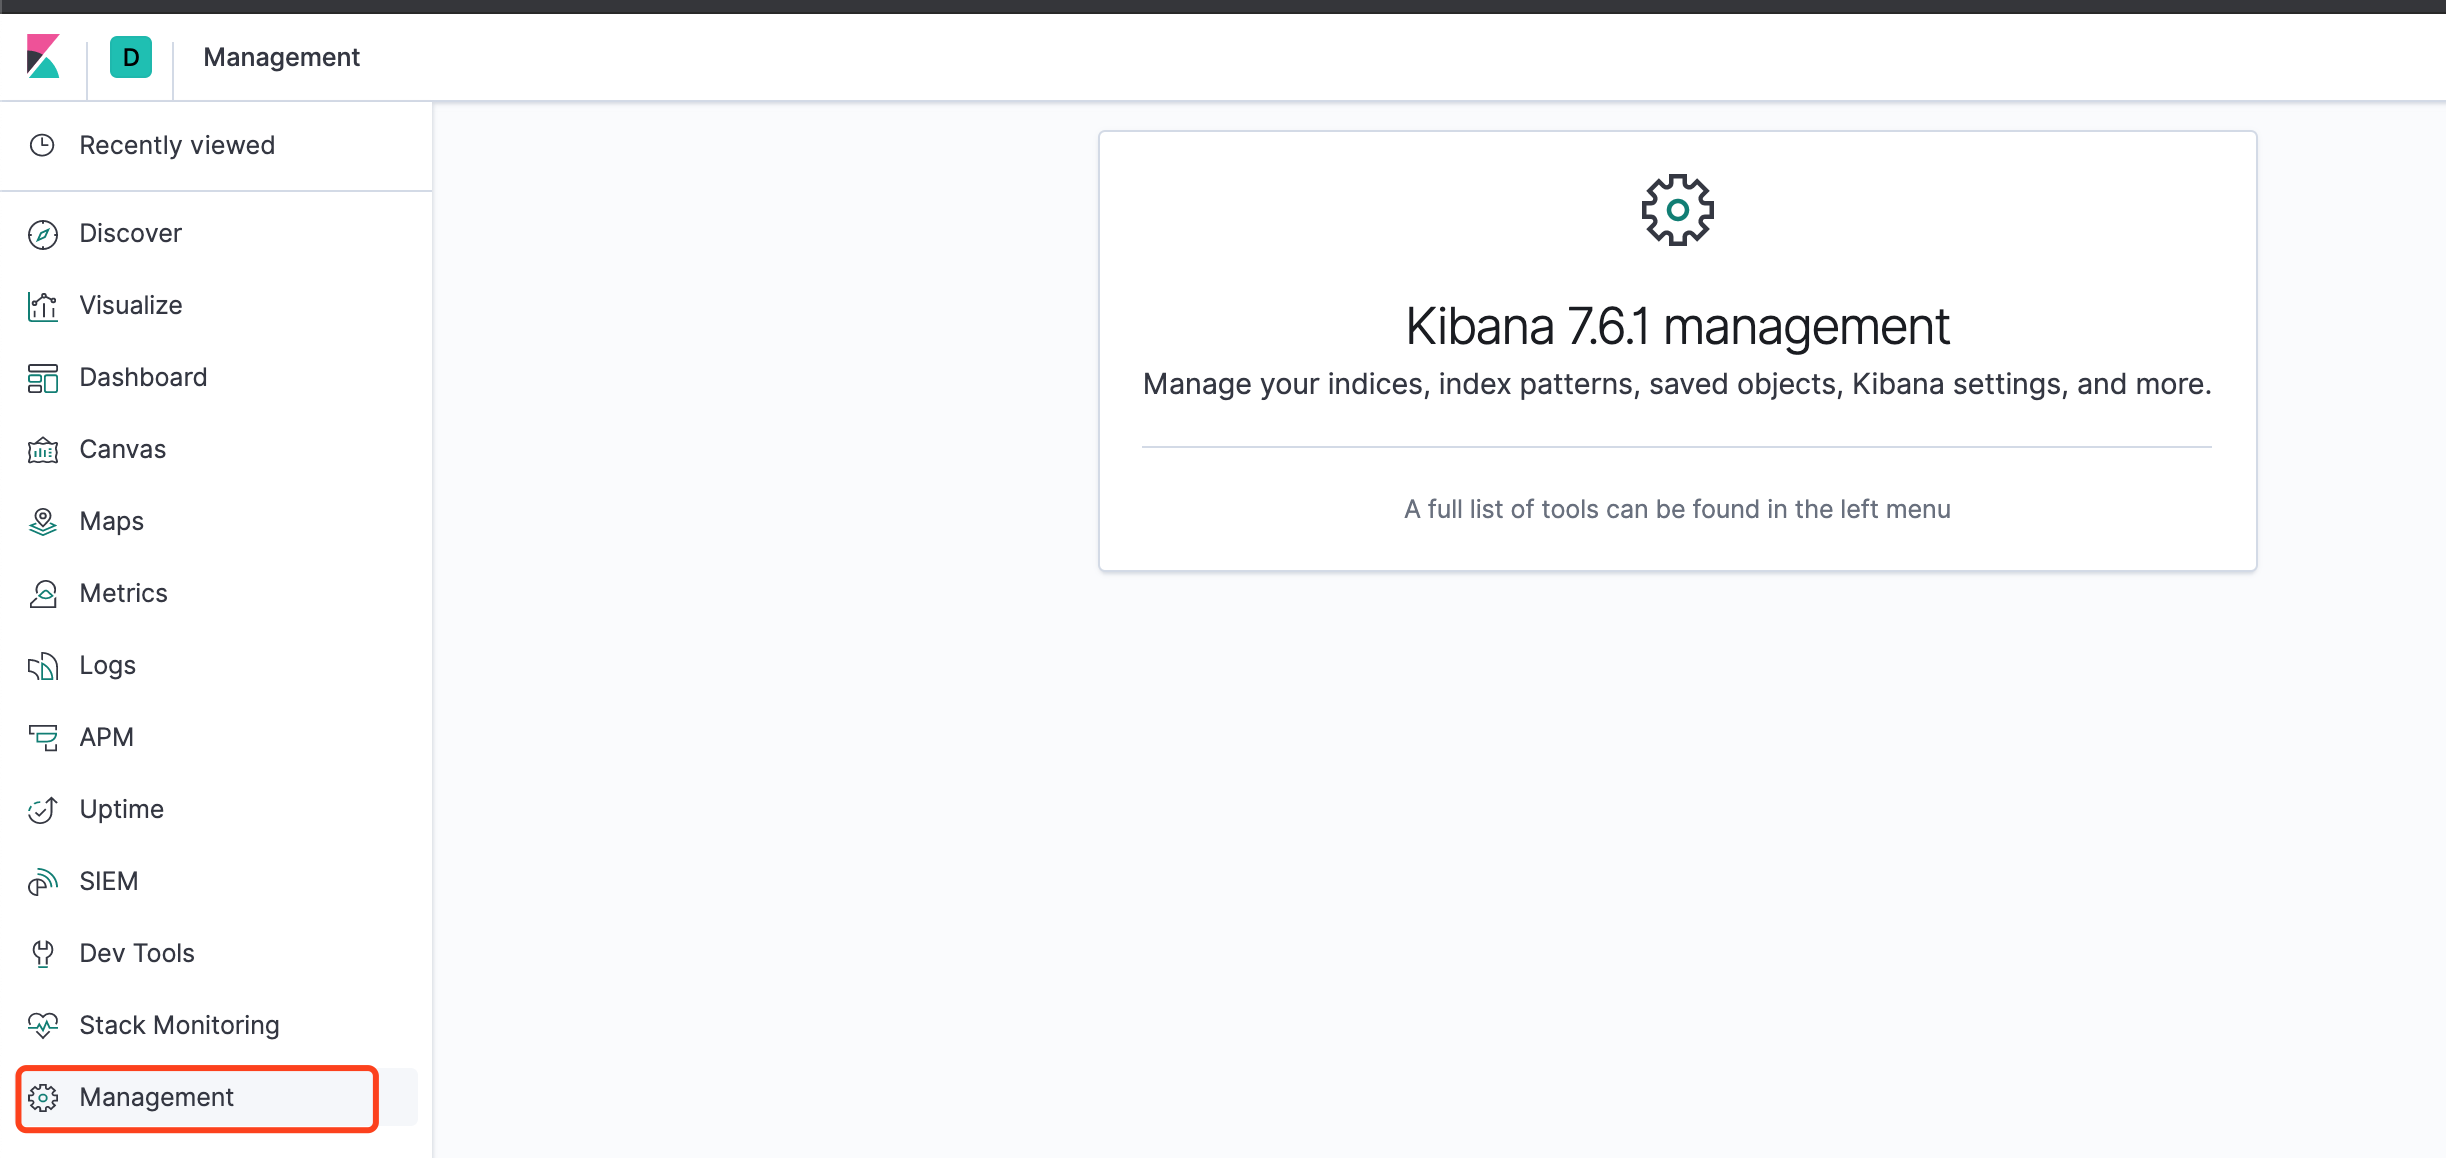Open the D space avatar
2446x1158 pixels.
coord(131,57)
